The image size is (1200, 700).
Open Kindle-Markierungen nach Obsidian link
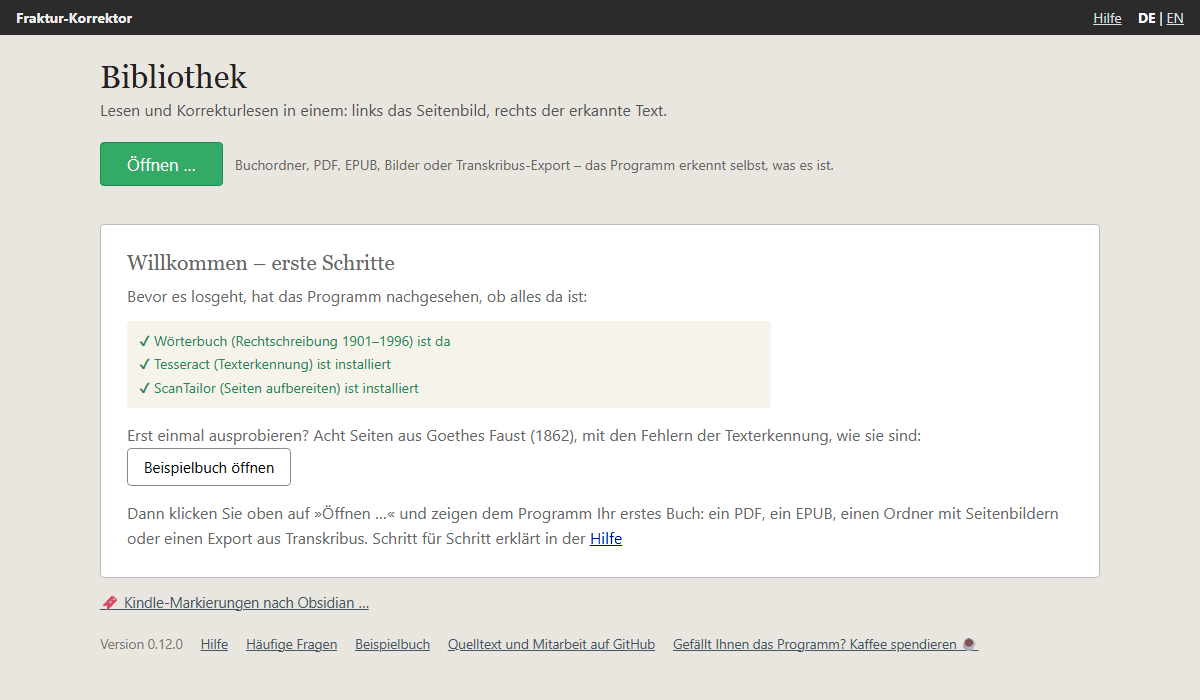235,603
